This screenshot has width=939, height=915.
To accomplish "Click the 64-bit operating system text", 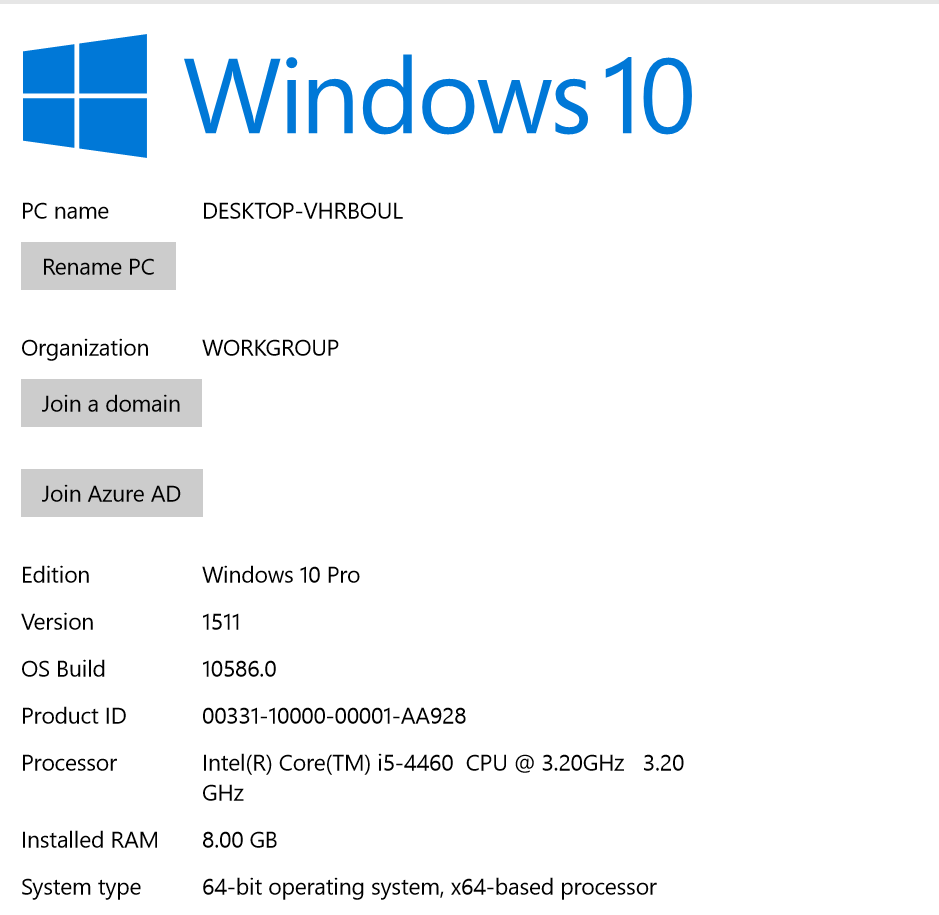I will (429, 887).
